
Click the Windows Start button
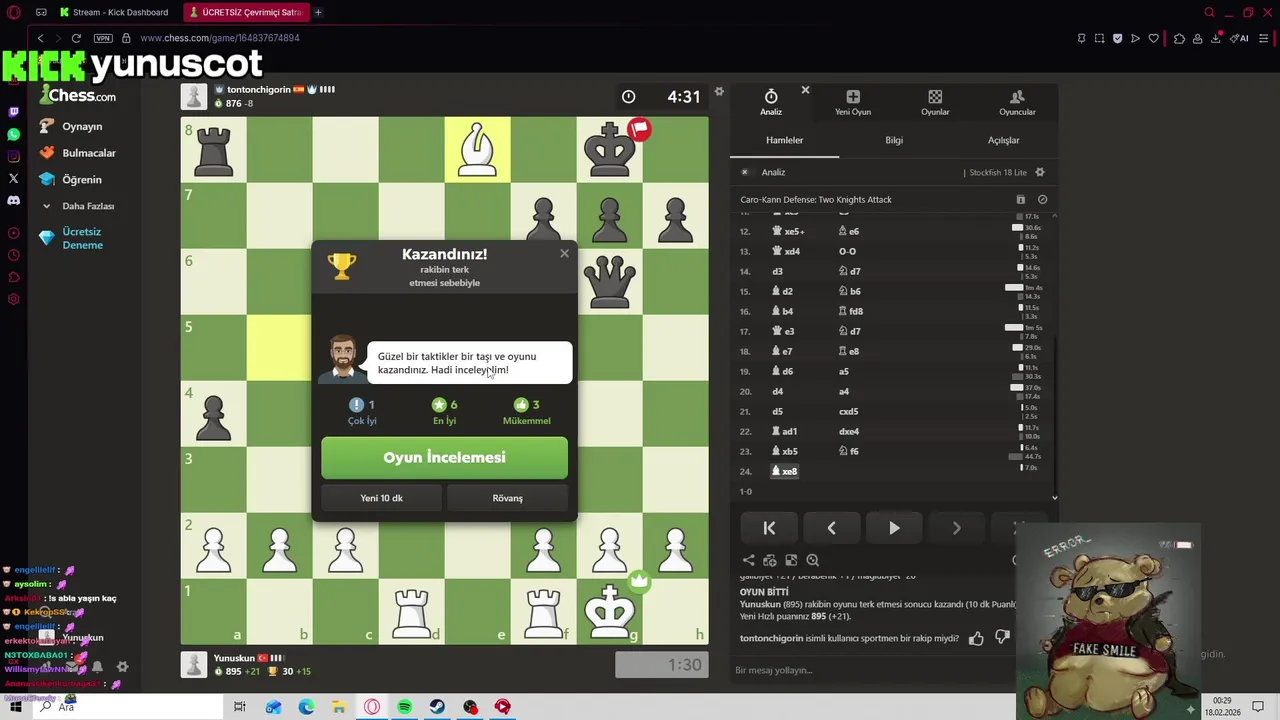(x=16, y=707)
